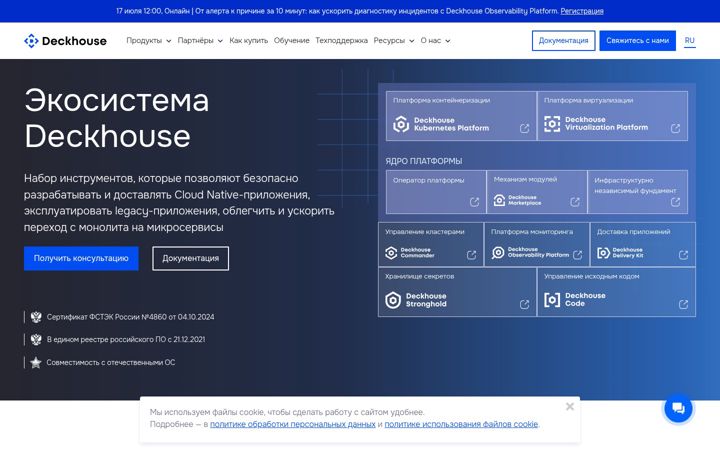
Task: Expand the Партнёры dropdown menu
Action: coord(200,40)
